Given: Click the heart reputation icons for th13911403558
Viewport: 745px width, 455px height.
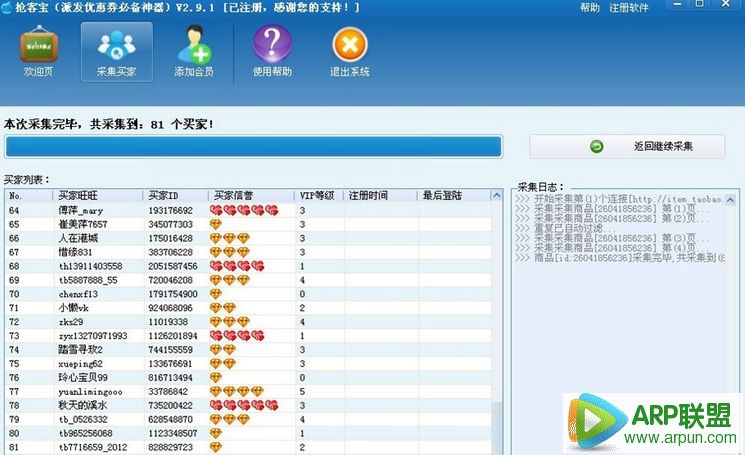Looking at the screenshot, I should 237,266.
